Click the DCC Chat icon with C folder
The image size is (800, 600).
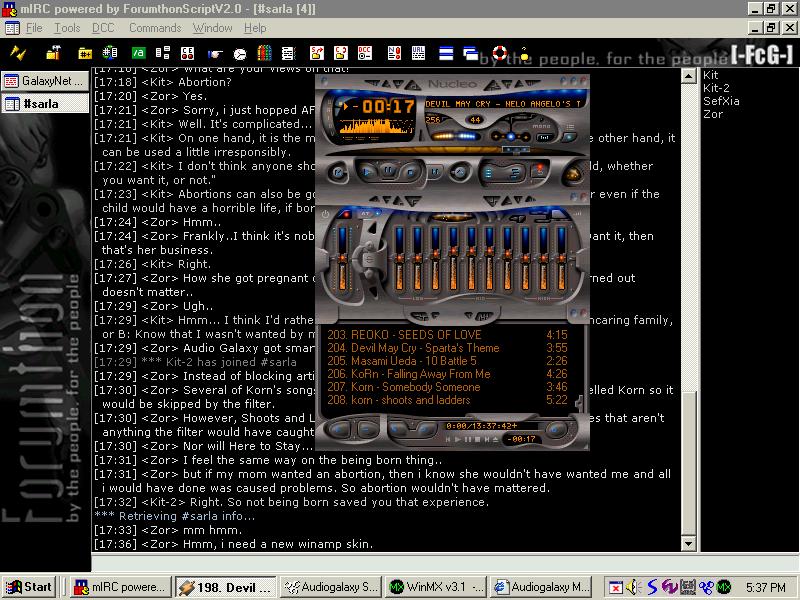point(340,53)
